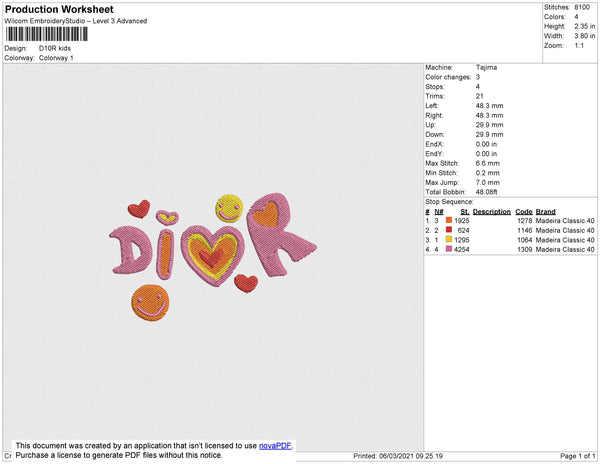This screenshot has height=464, width=600.
Task: Select the 'Color changes:' value '3'
Action: coord(478,77)
